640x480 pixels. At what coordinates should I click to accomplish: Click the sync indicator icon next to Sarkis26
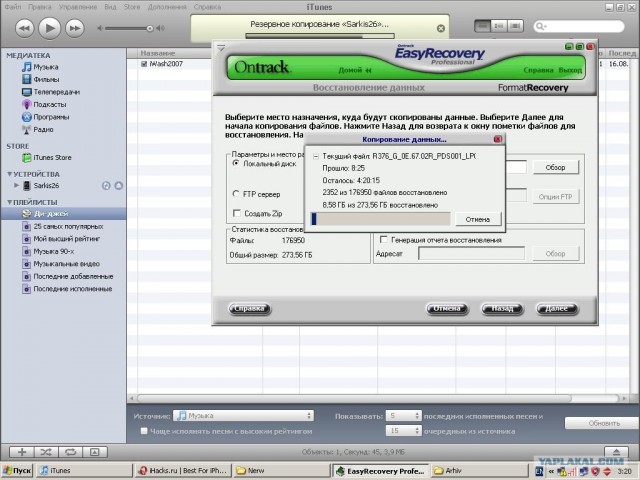[x=106, y=186]
